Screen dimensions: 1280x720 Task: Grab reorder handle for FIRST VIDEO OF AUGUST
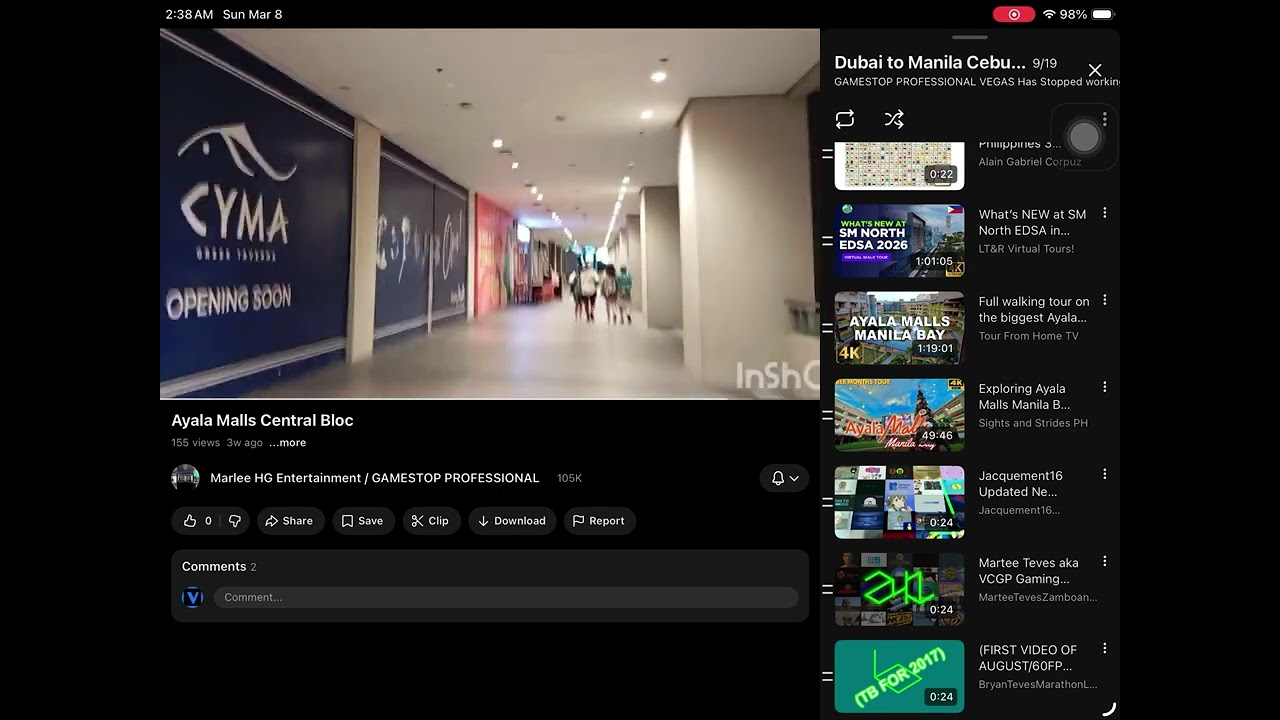tap(827, 676)
